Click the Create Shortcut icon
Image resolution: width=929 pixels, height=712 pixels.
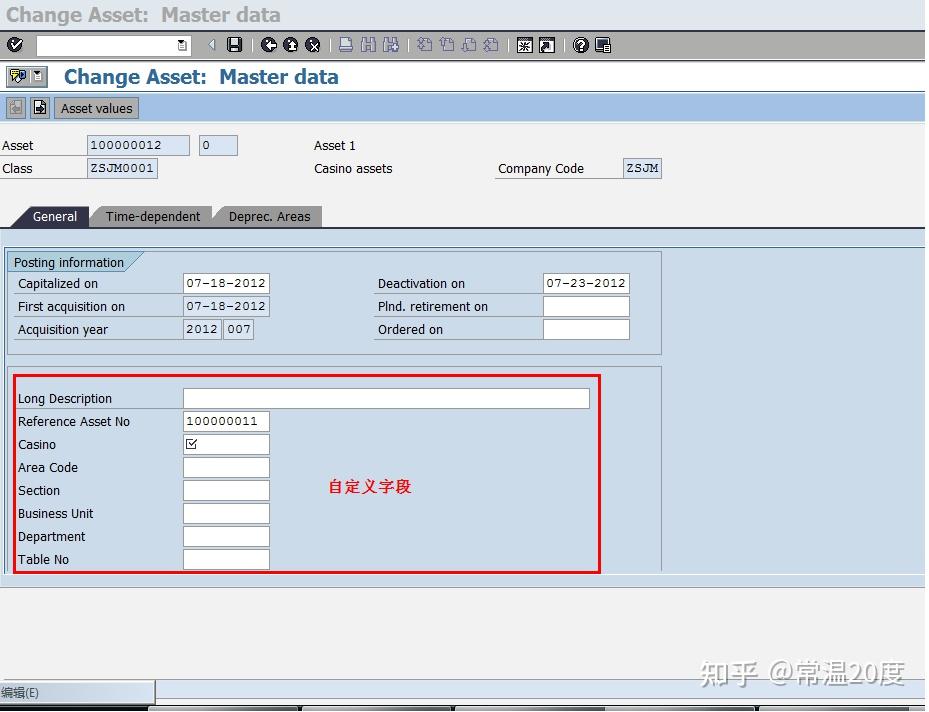[x=545, y=45]
